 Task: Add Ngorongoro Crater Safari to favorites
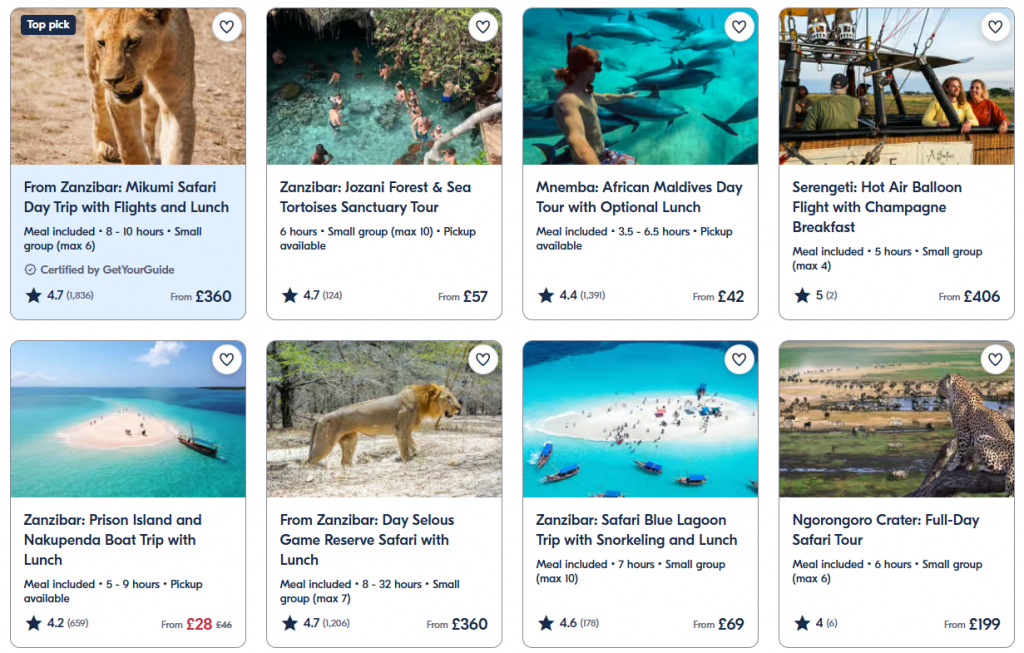pos(995,360)
